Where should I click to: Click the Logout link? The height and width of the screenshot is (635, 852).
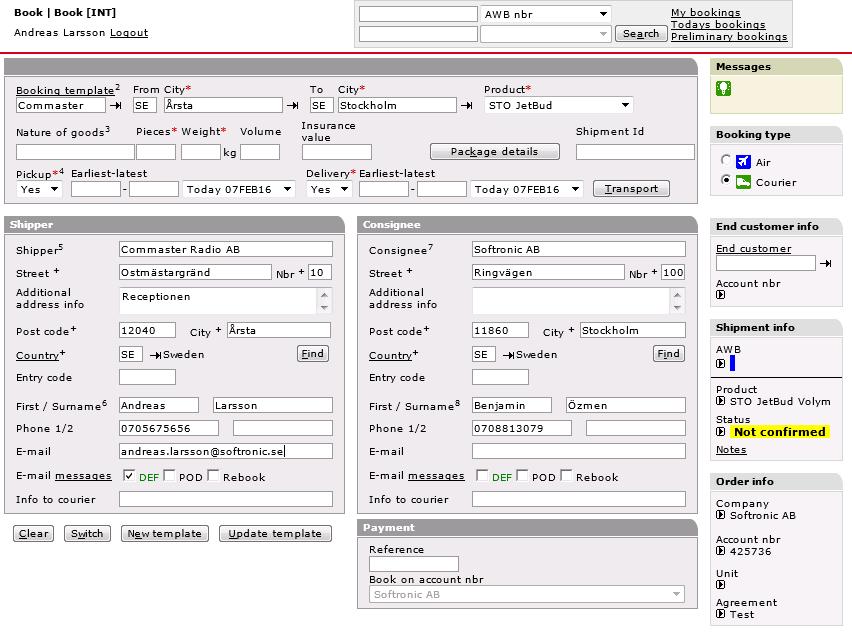129,33
